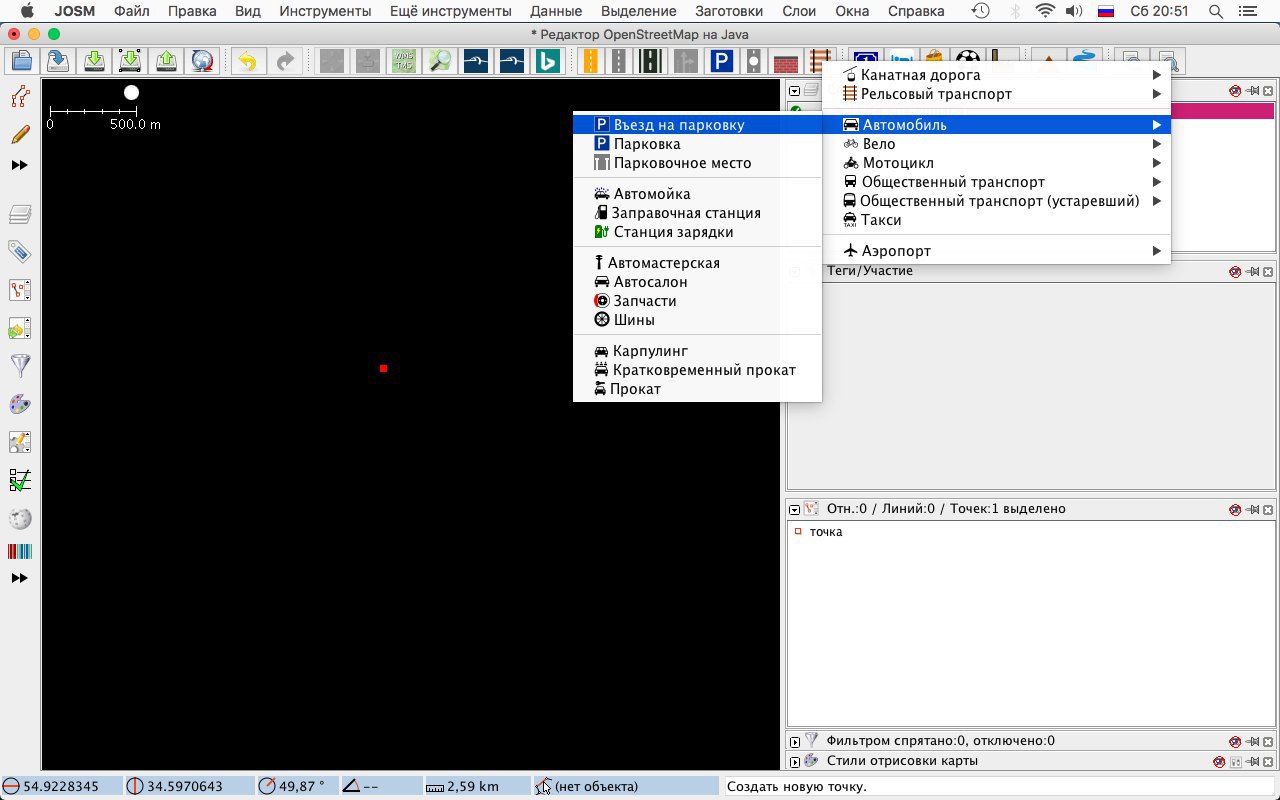Click the WMS/TMS imagery toolbar icon
The height and width of the screenshot is (800, 1280).
[x=404, y=61]
